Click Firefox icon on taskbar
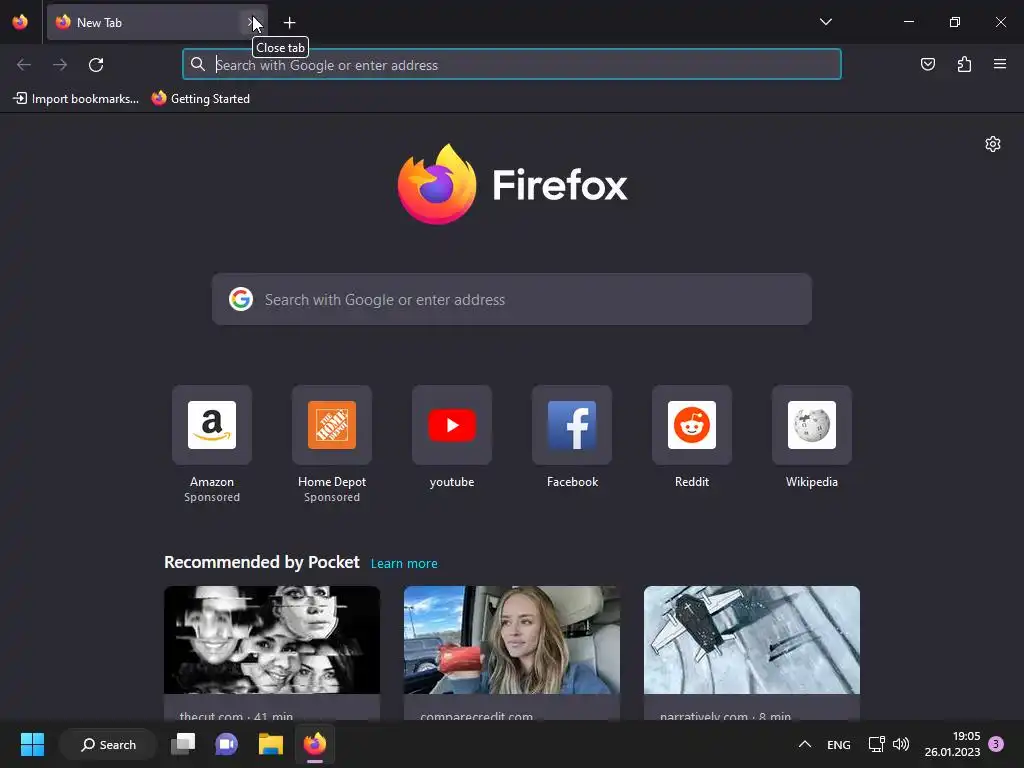Screen dimensions: 1024x768 [x=315, y=744]
